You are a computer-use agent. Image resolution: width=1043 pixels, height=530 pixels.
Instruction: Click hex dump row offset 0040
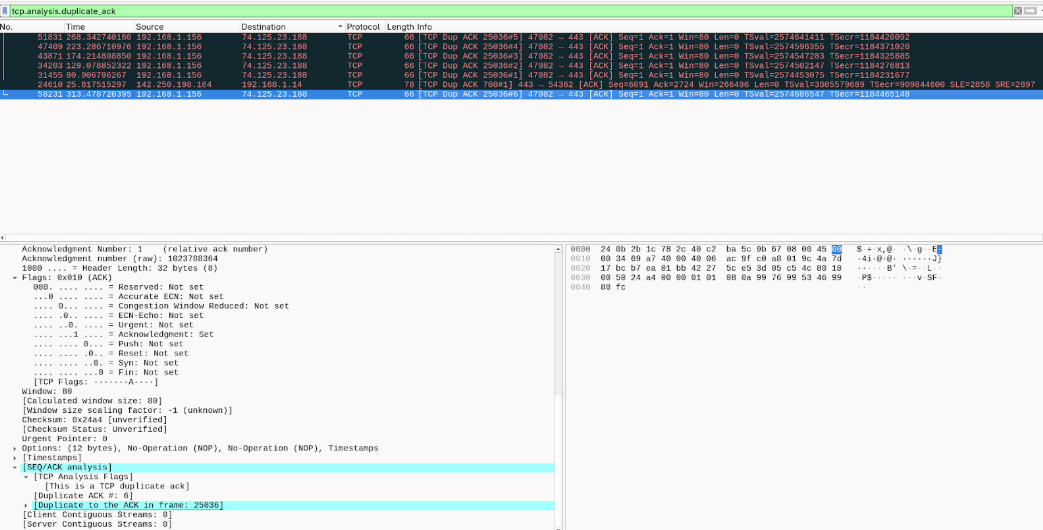(x=580, y=287)
